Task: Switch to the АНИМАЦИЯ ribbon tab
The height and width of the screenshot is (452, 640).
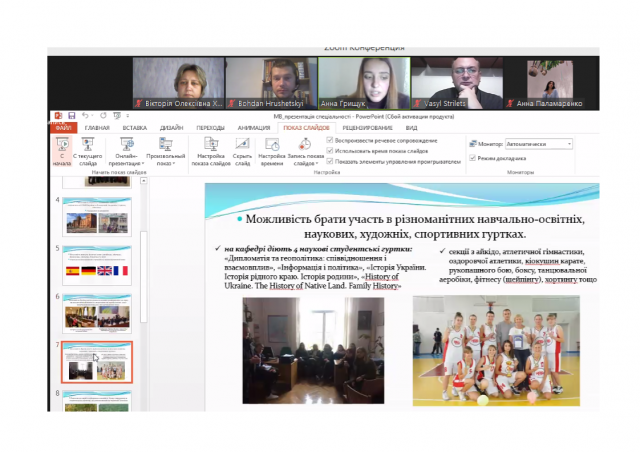Action: [x=253, y=128]
